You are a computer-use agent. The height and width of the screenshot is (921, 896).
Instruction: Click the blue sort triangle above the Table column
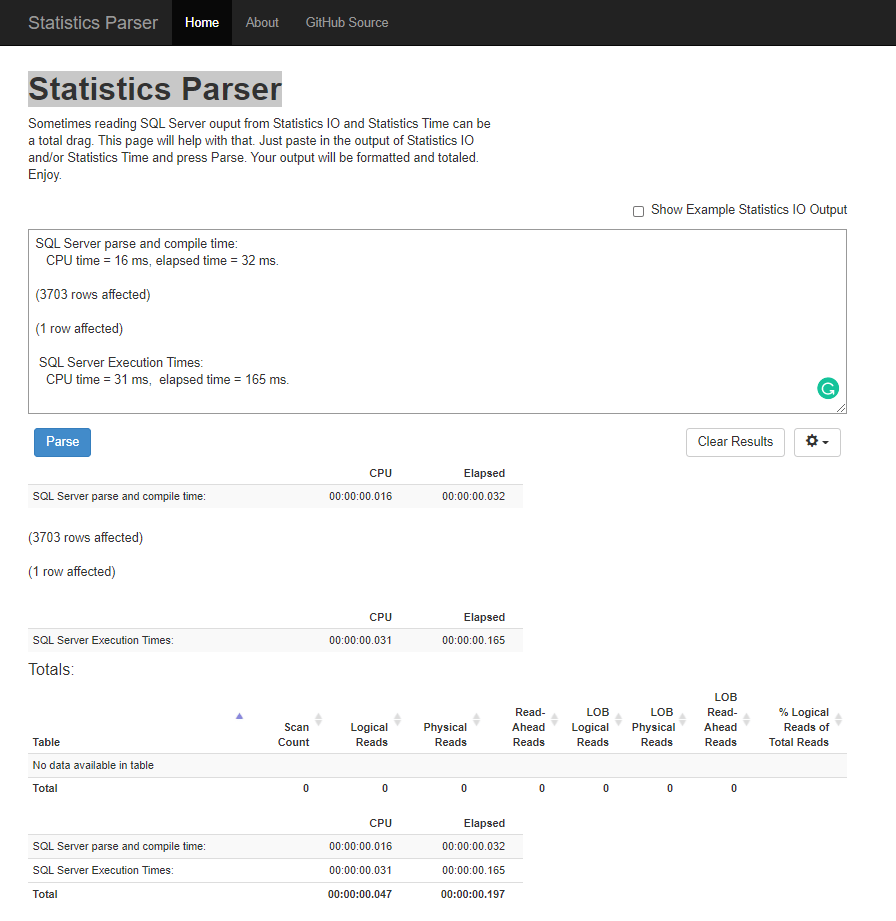pos(239,716)
